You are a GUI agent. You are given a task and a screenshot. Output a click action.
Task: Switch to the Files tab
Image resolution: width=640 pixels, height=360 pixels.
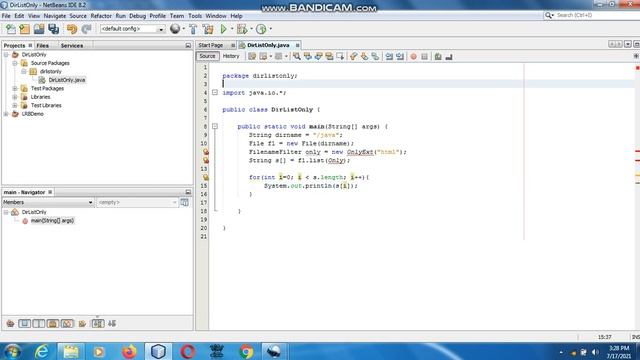(x=42, y=46)
